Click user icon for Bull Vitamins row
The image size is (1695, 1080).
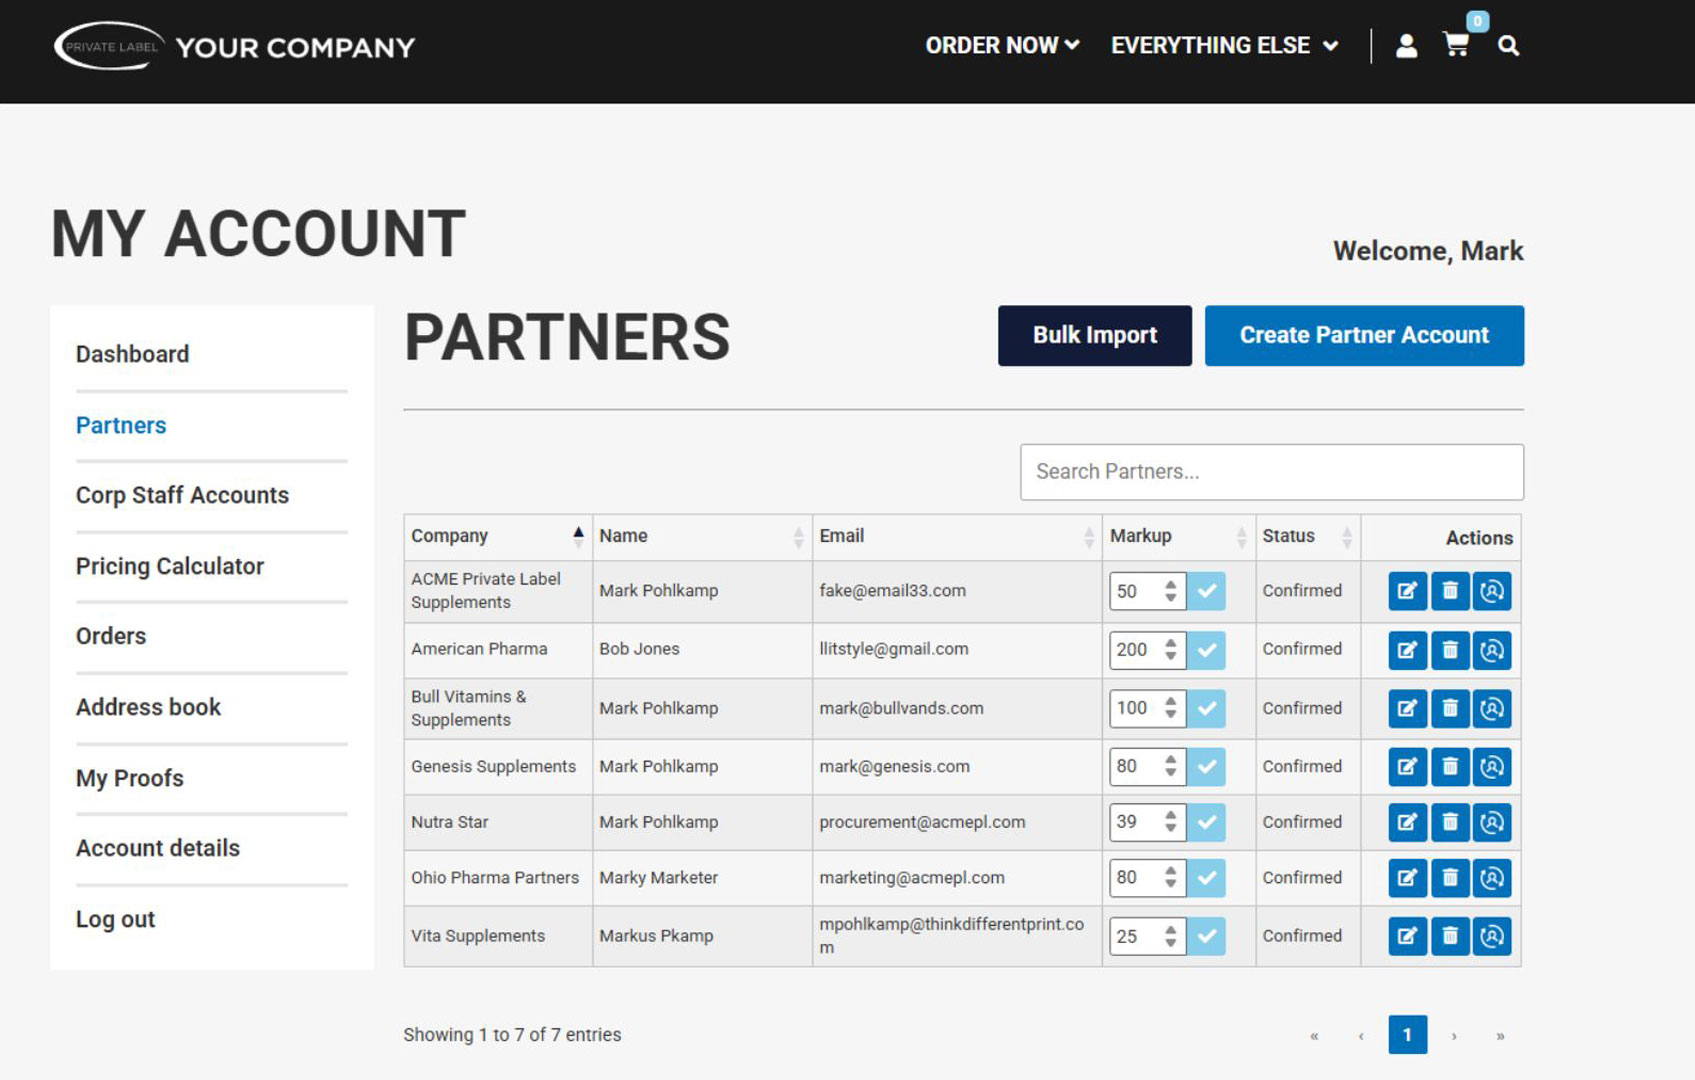(x=1492, y=708)
